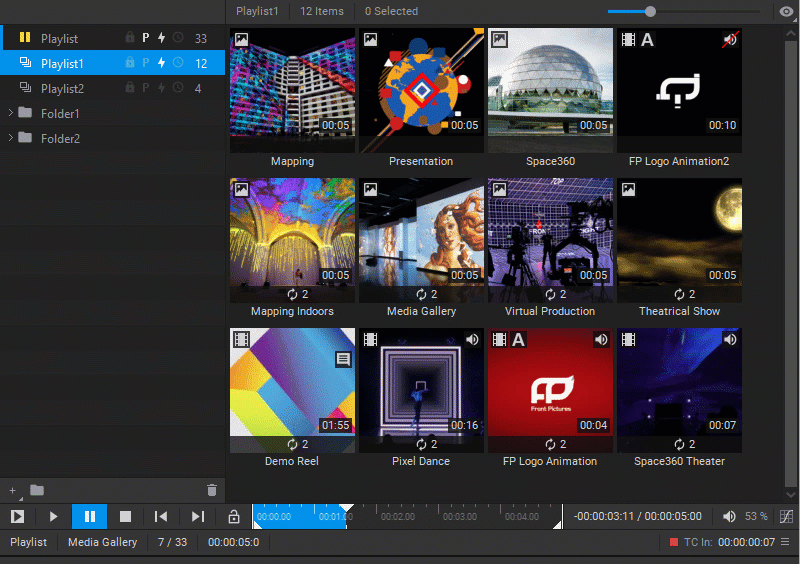
Task: Toggle the lock icon in transport bar
Action: click(x=234, y=517)
